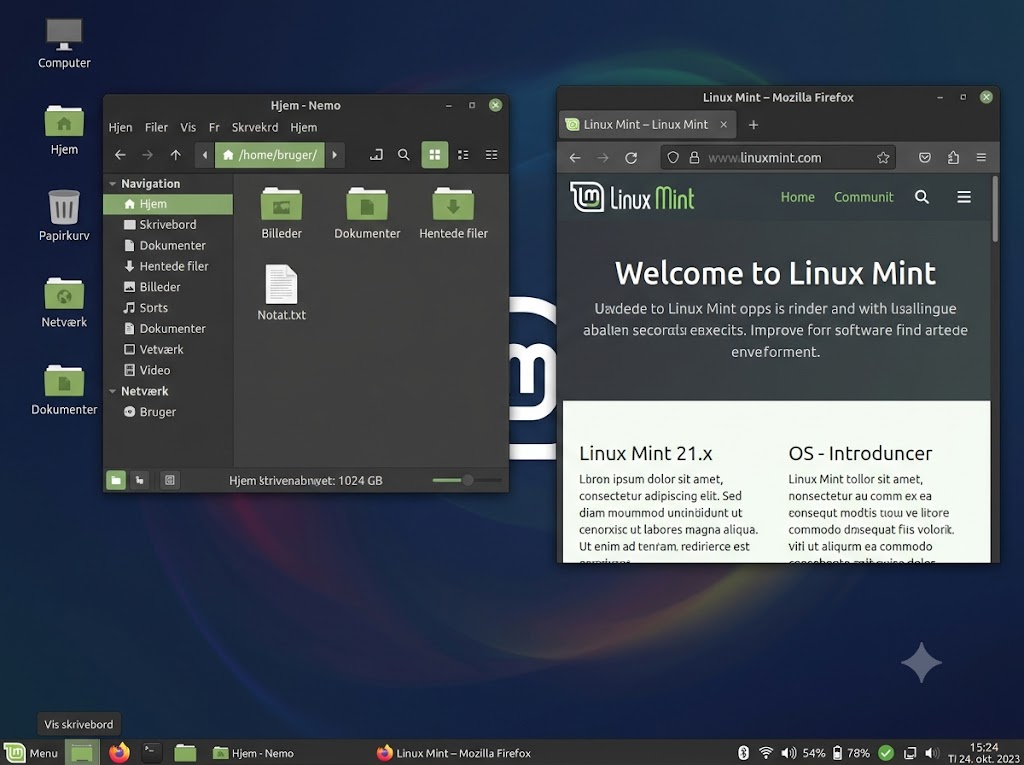
Task: Select Billeder in the Nemo sidebar
Action: (168, 287)
